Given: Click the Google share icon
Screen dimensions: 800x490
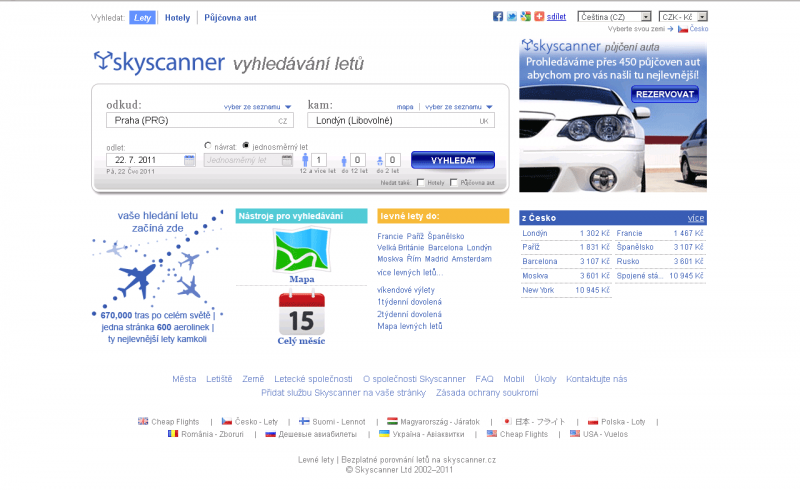Looking at the screenshot, I should [525, 17].
